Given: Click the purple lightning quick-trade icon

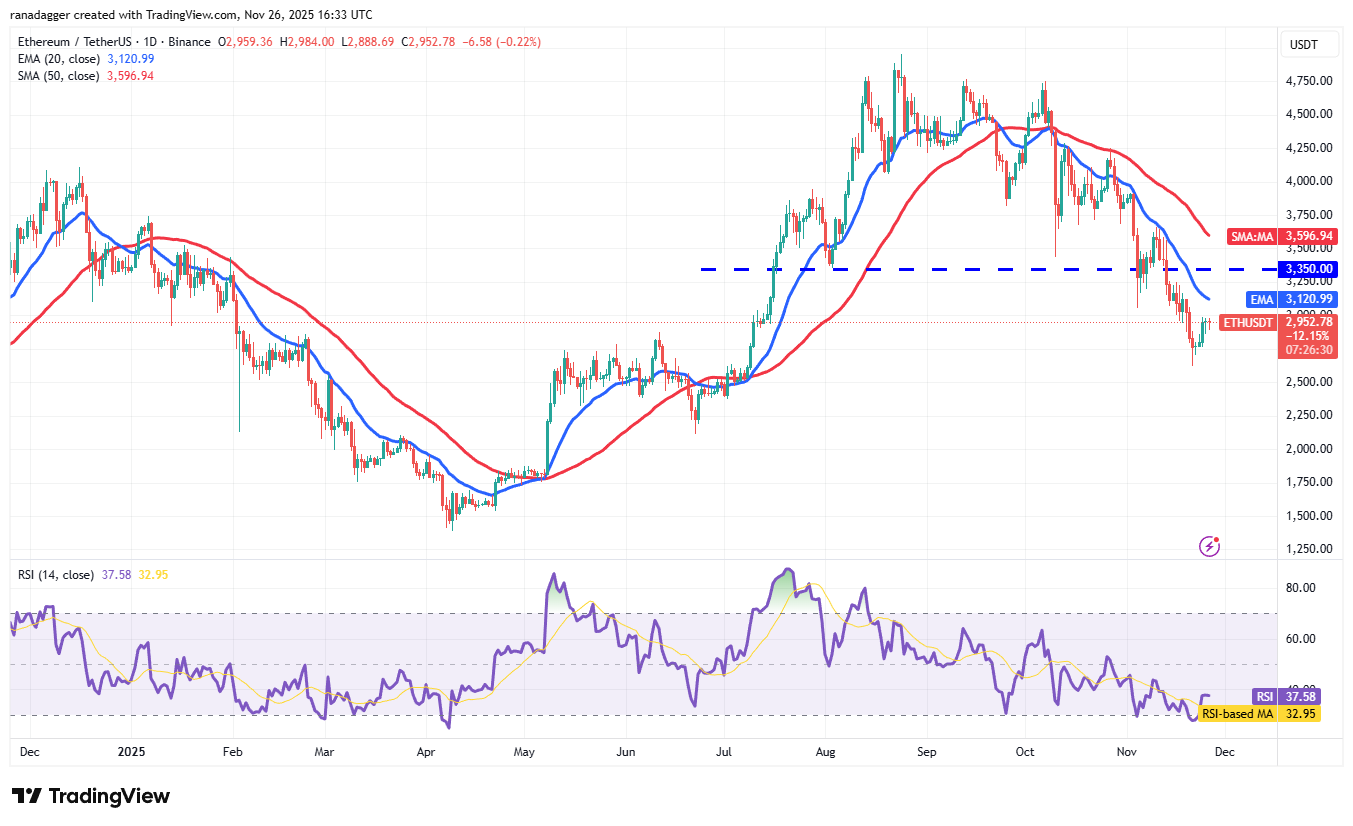Looking at the screenshot, I should 1210,545.
